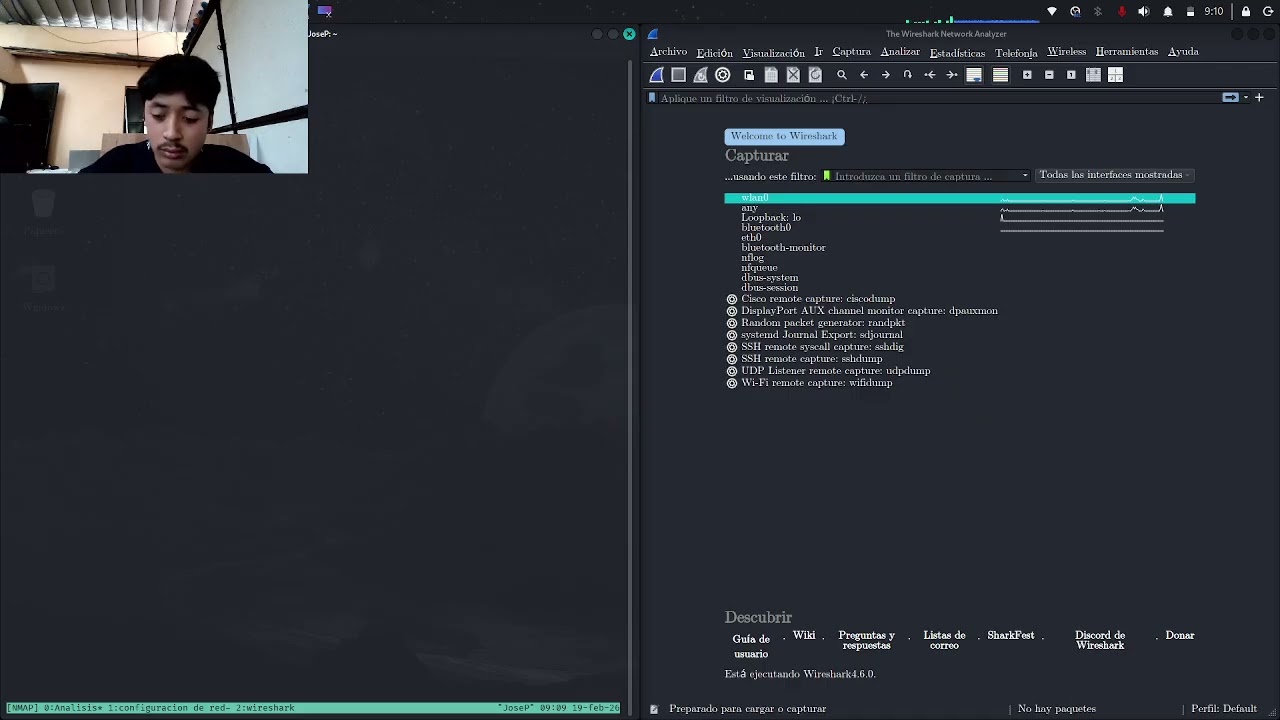The width and height of the screenshot is (1280, 720).
Task: Open the Edición menu
Action: coord(714,52)
